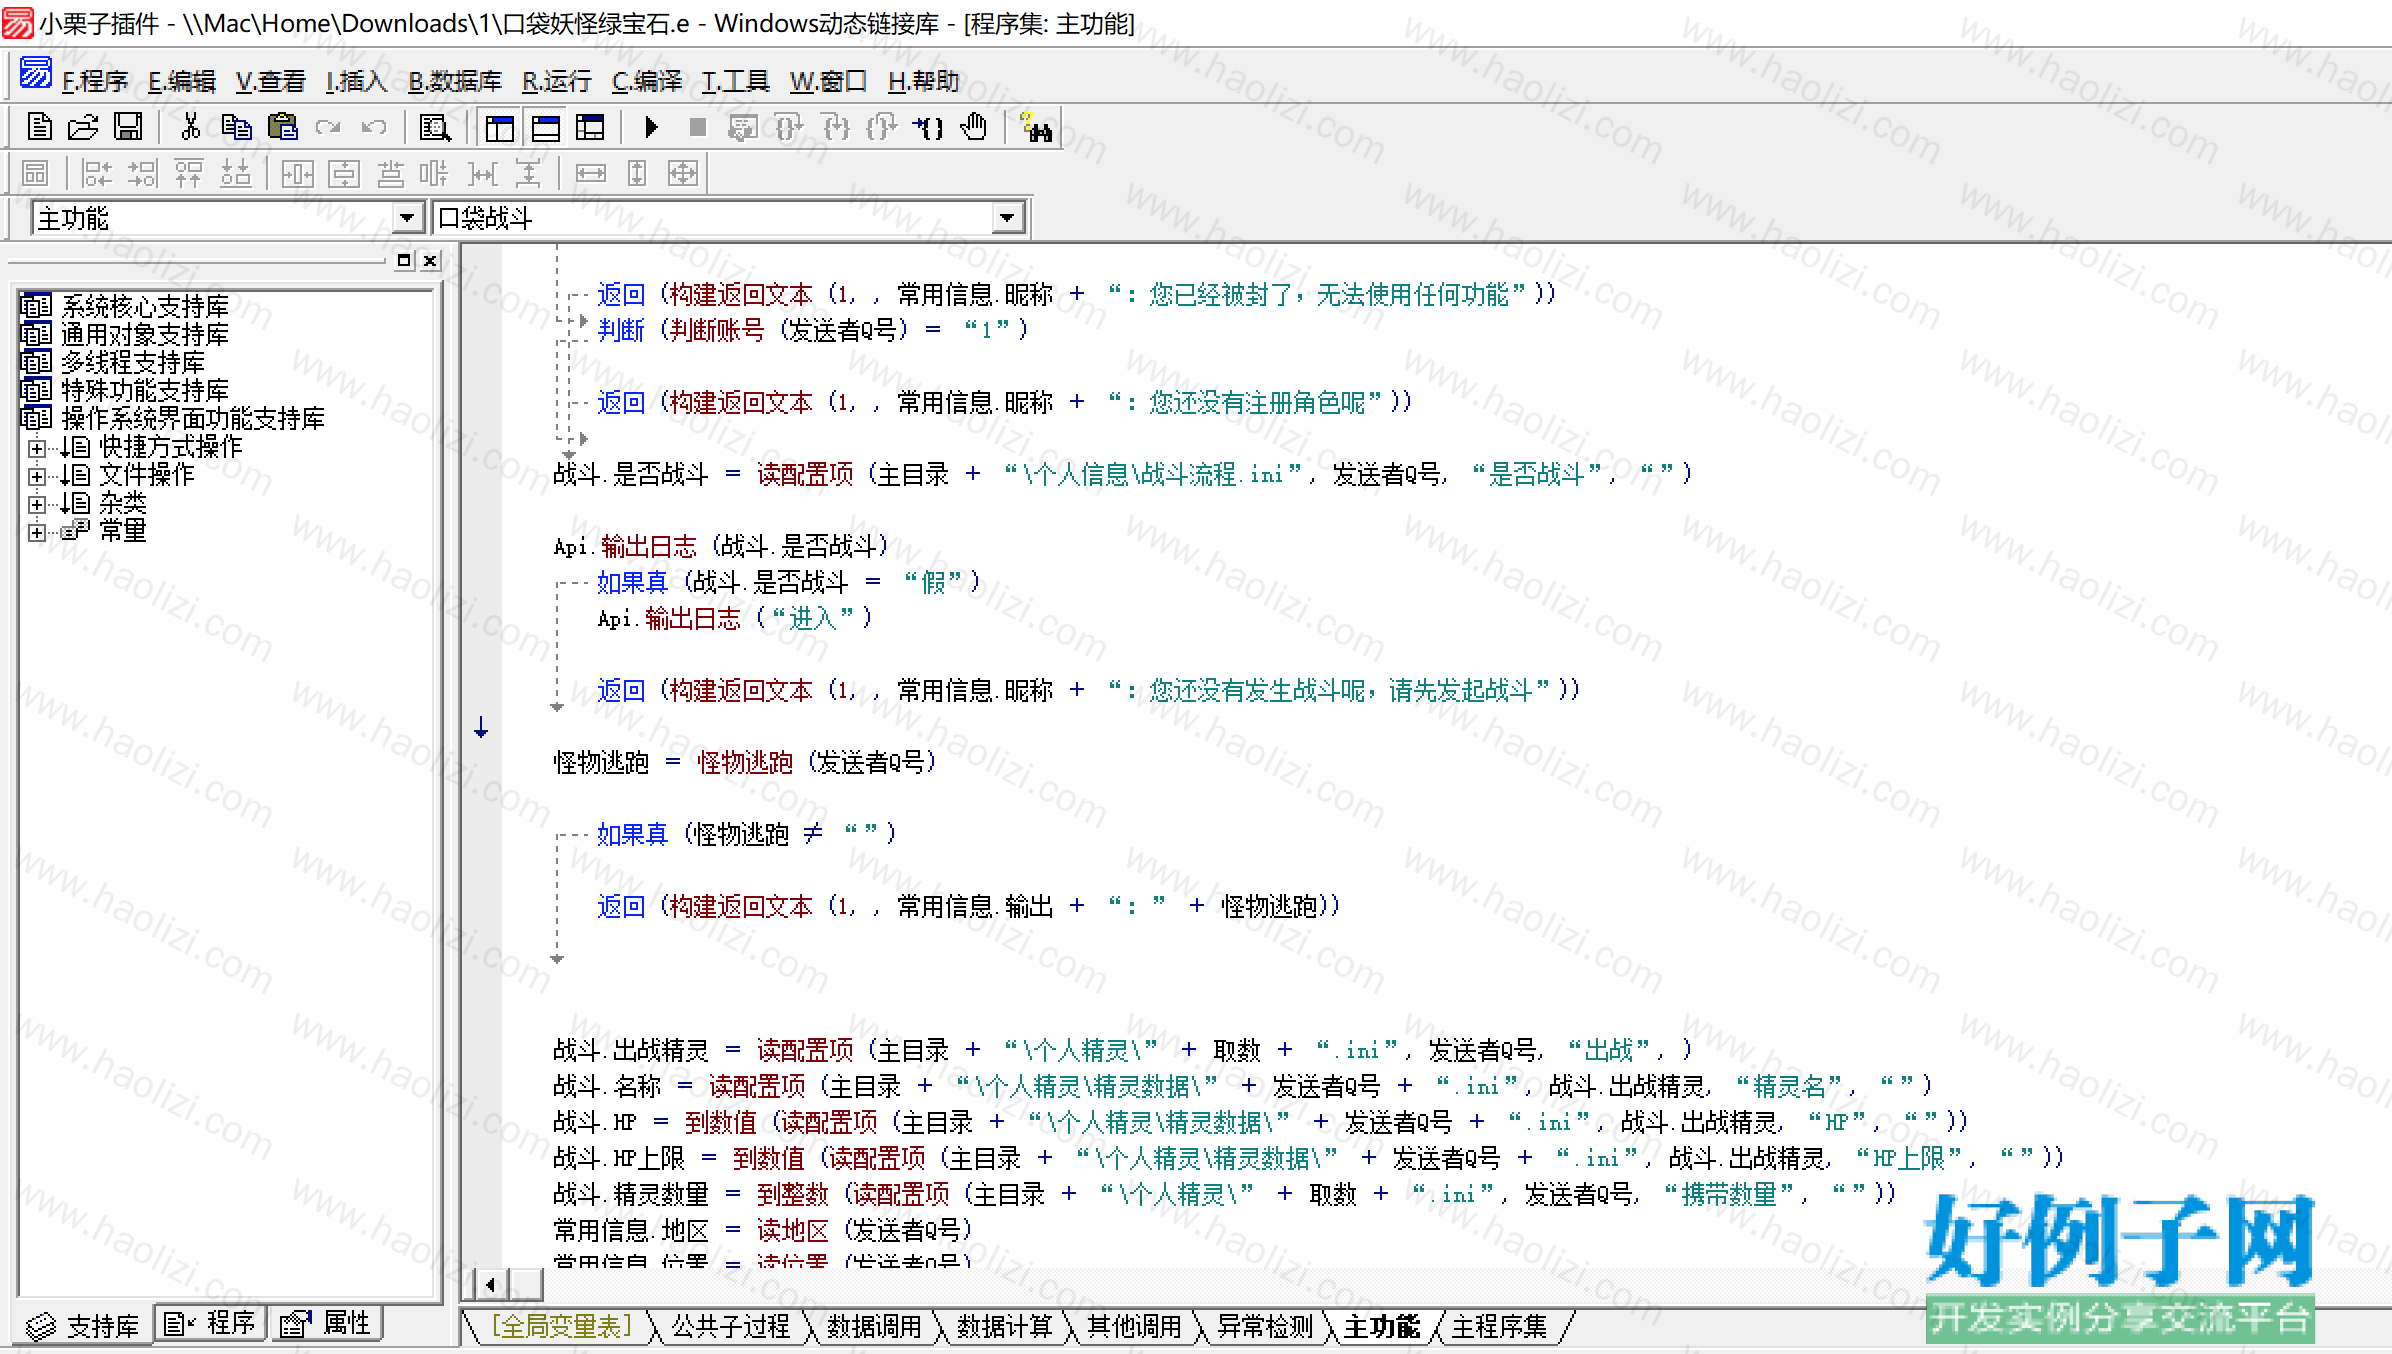Open the 主功能 program set dropdown
This screenshot has width=2392, height=1354.
pos(406,218)
